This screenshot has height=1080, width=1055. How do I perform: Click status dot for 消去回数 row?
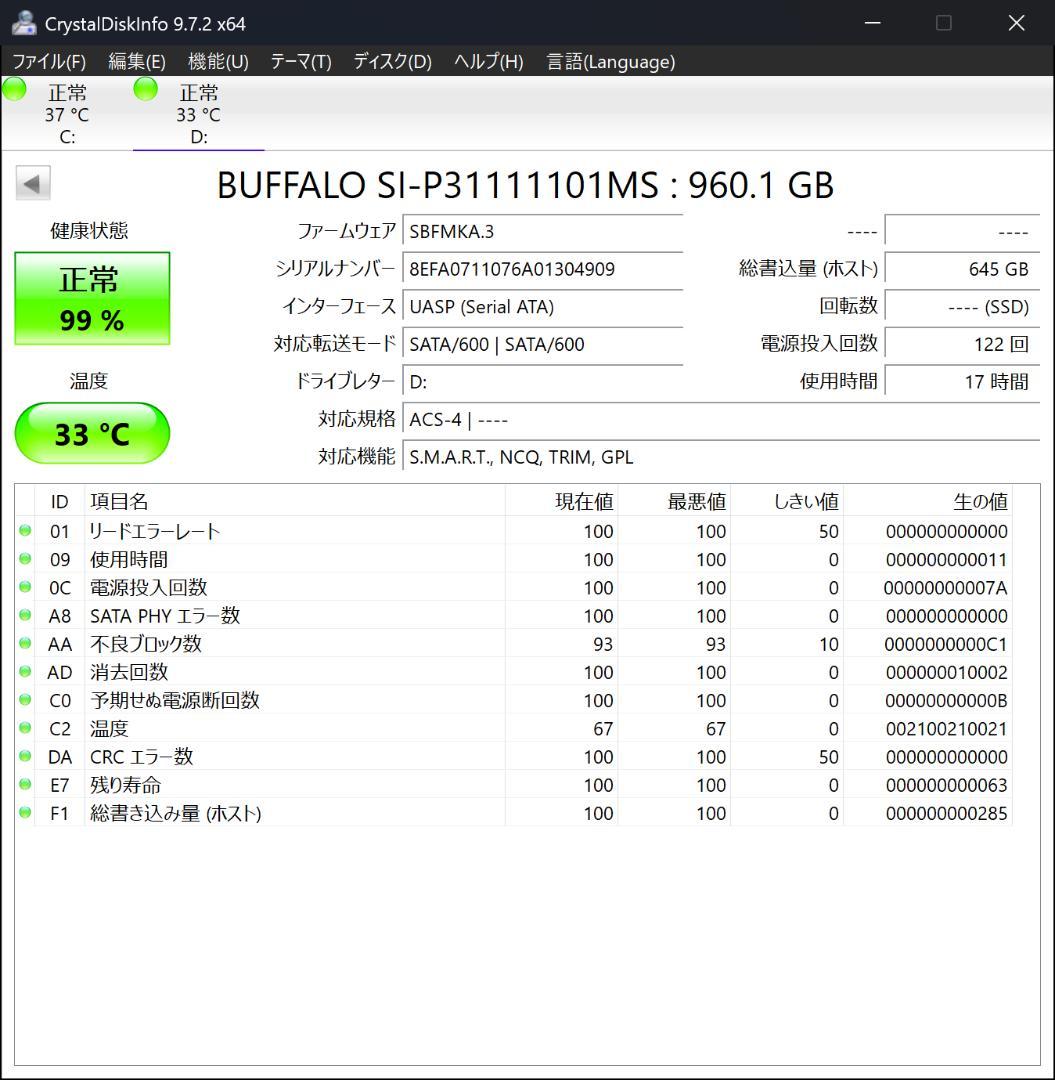[25, 672]
